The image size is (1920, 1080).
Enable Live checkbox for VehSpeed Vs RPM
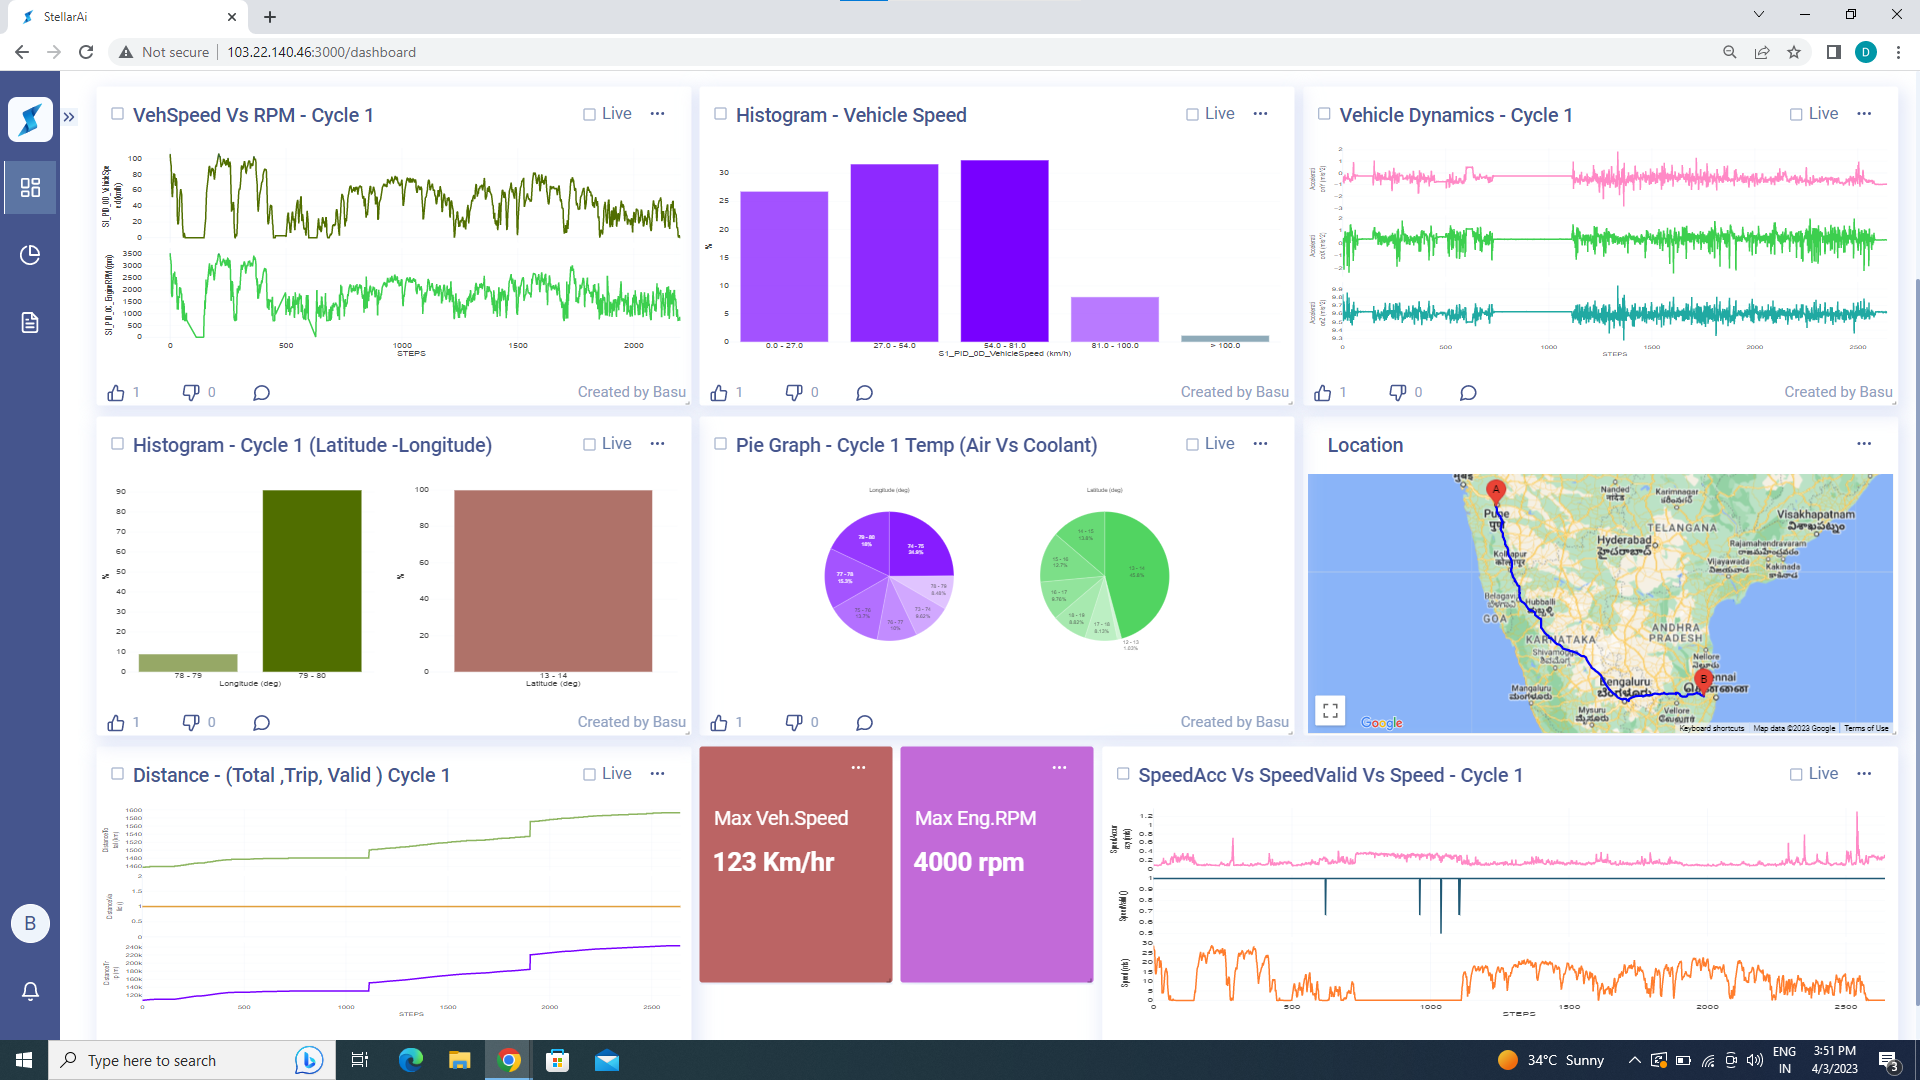coord(590,115)
